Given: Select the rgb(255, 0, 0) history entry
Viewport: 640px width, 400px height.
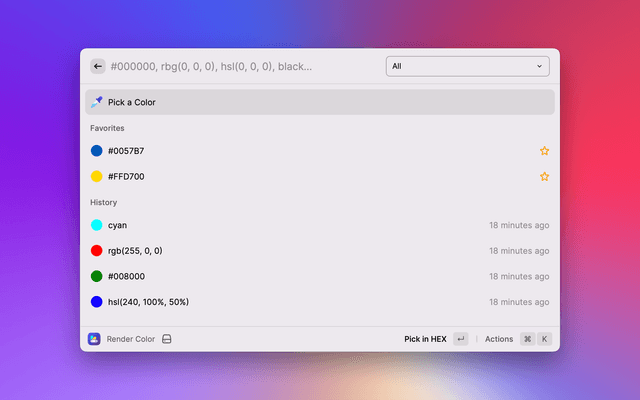Looking at the screenshot, I should pos(135,251).
